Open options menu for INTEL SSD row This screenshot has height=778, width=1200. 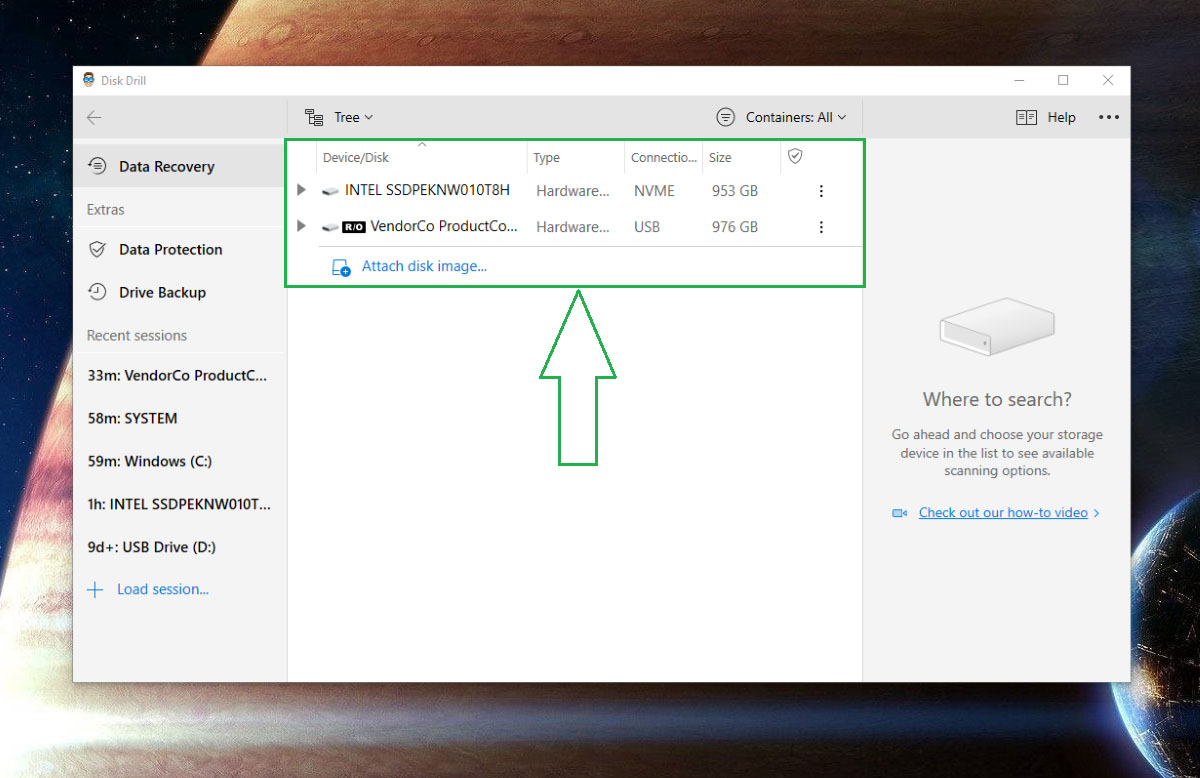coord(821,191)
